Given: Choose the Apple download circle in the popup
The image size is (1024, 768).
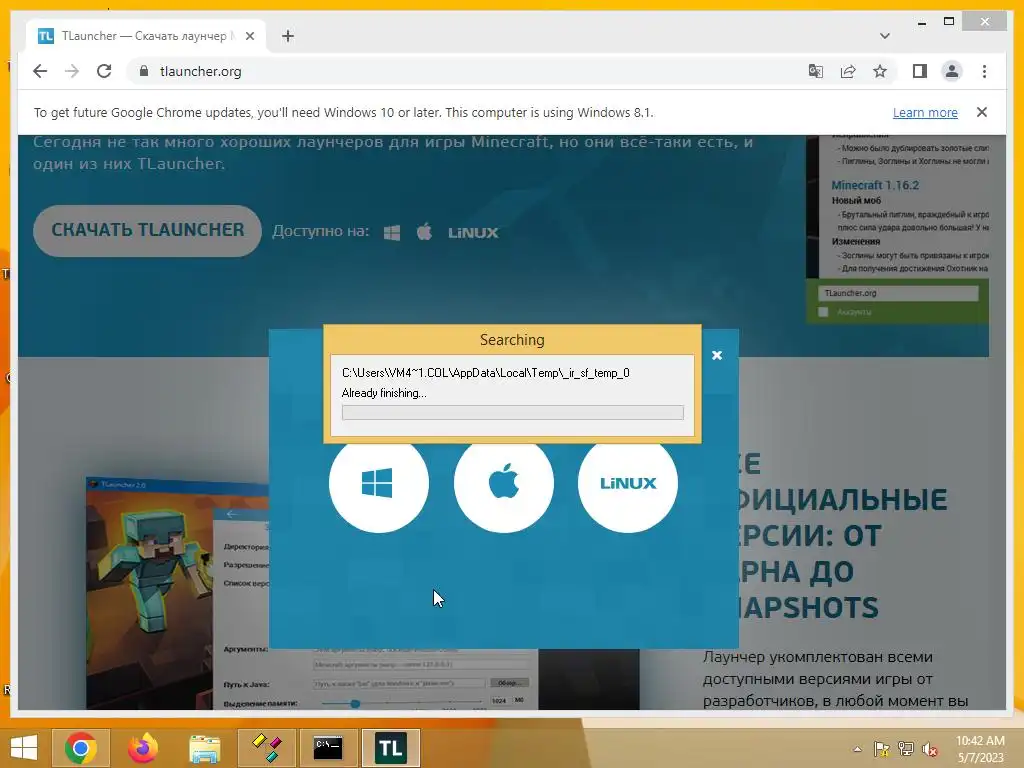Looking at the screenshot, I should click(504, 483).
